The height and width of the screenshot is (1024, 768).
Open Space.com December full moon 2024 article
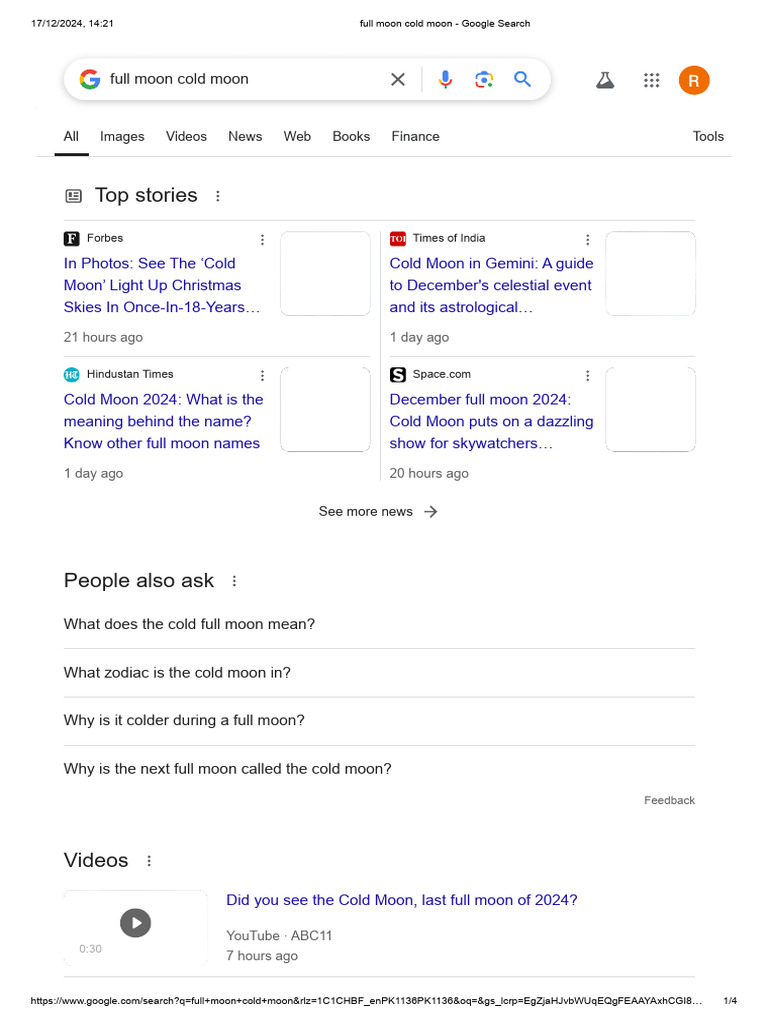(491, 421)
